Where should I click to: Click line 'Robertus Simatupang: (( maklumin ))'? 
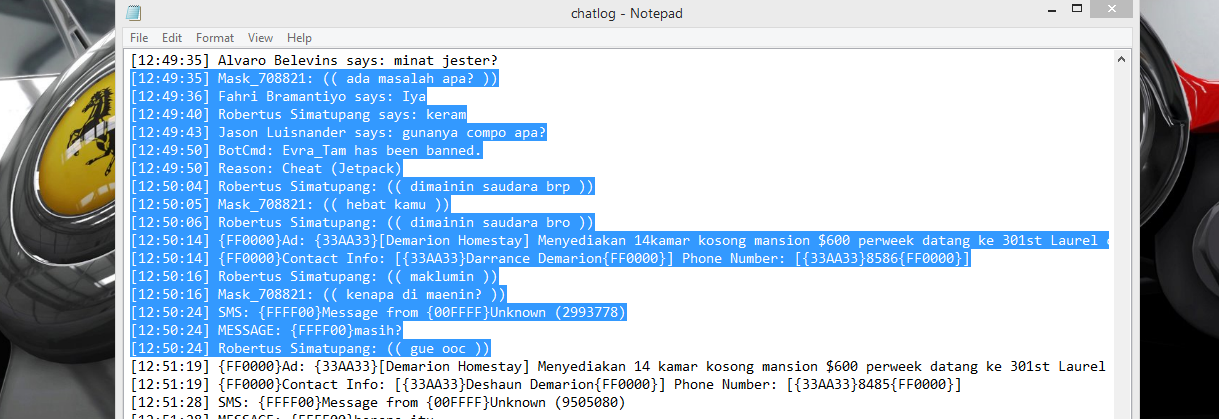point(315,276)
